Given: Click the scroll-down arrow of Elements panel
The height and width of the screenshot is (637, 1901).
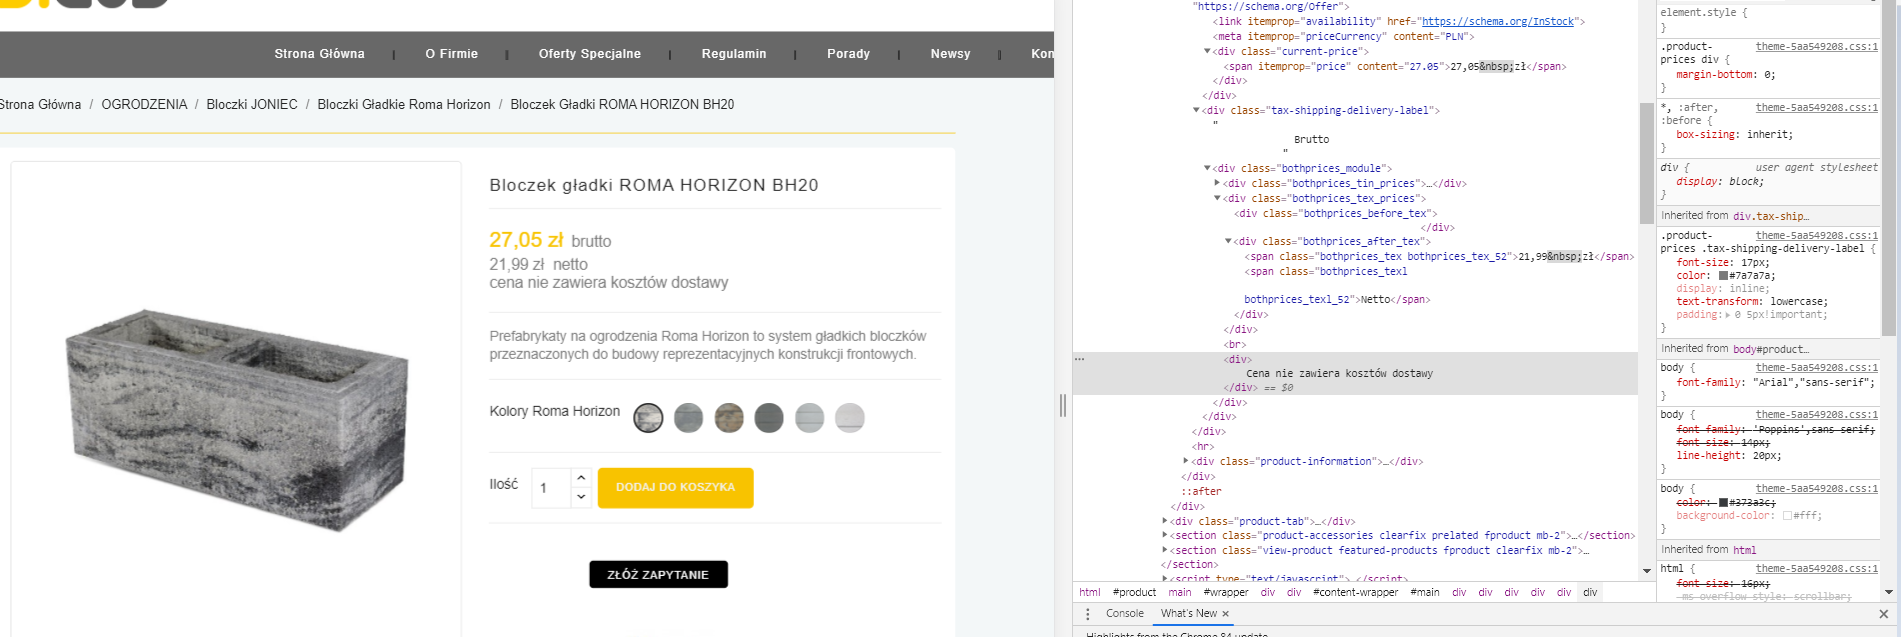Looking at the screenshot, I should pos(1647,571).
